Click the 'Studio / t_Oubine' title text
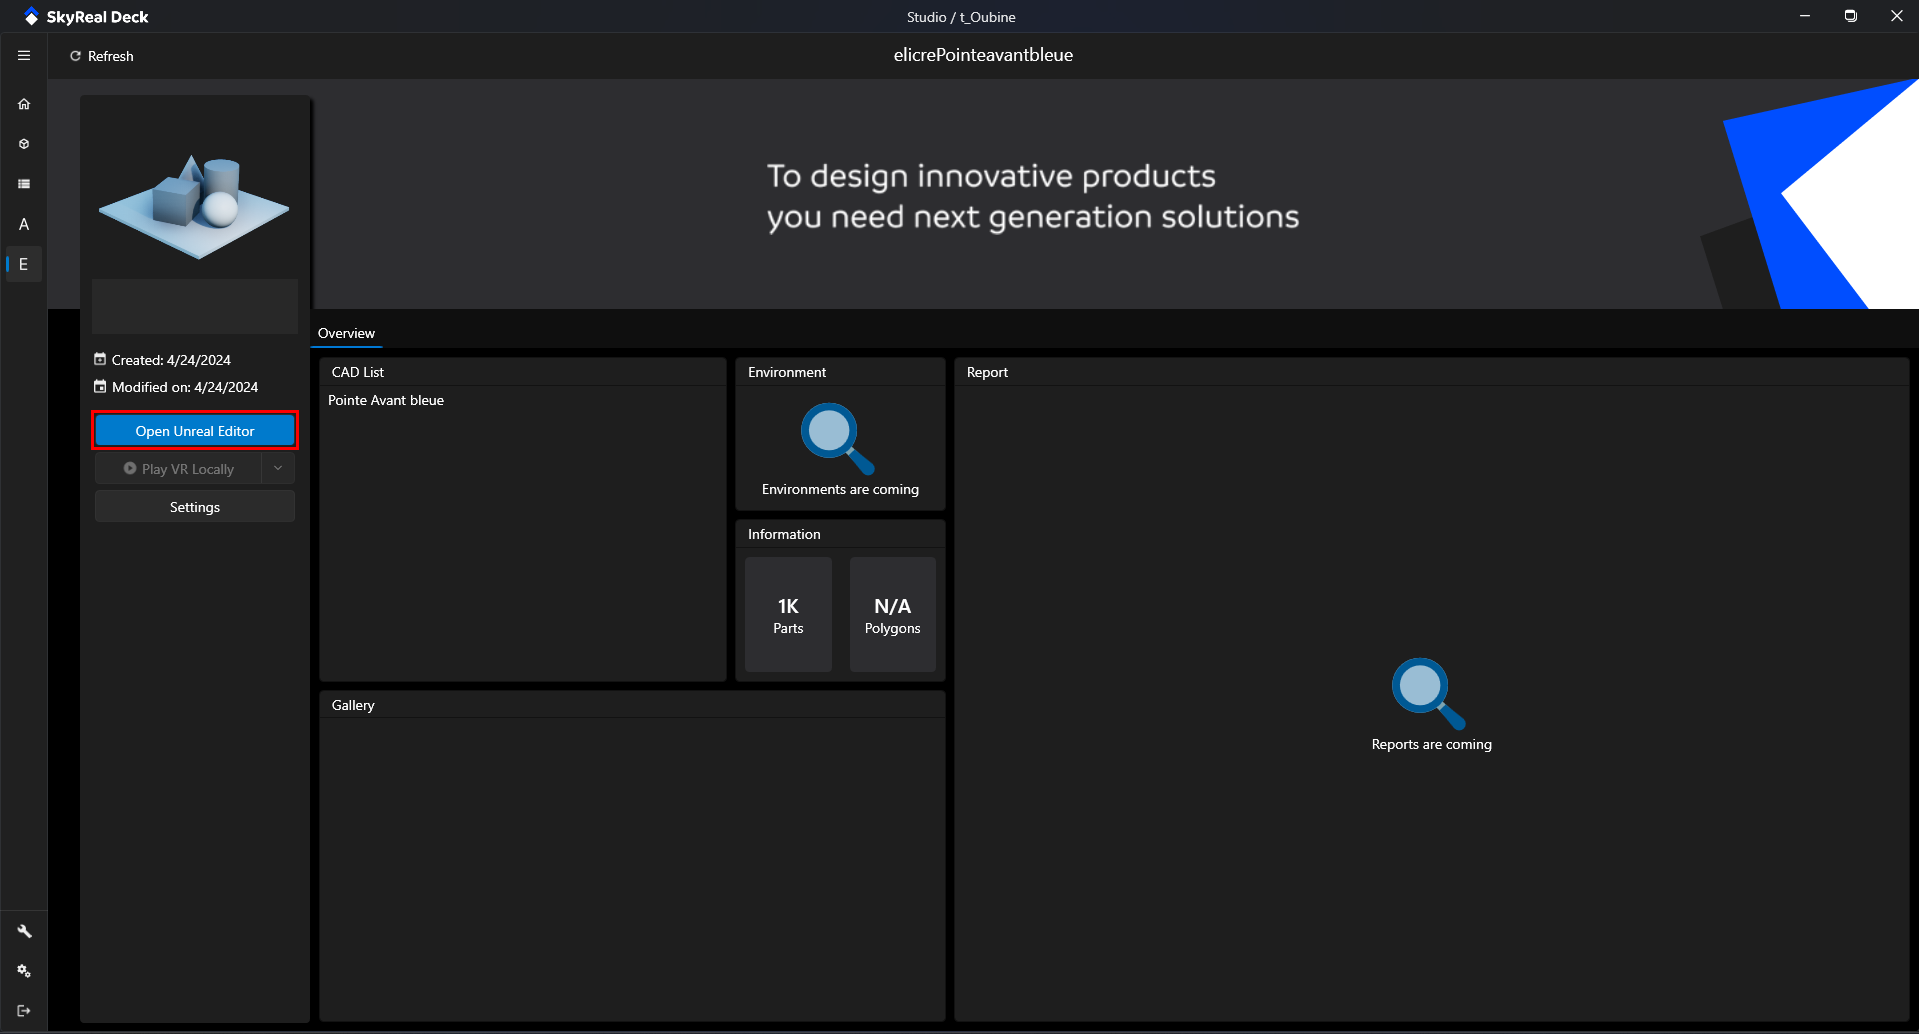Image resolution: width=1919 pixels, height=1034 pixels. (x=961, y=17)
